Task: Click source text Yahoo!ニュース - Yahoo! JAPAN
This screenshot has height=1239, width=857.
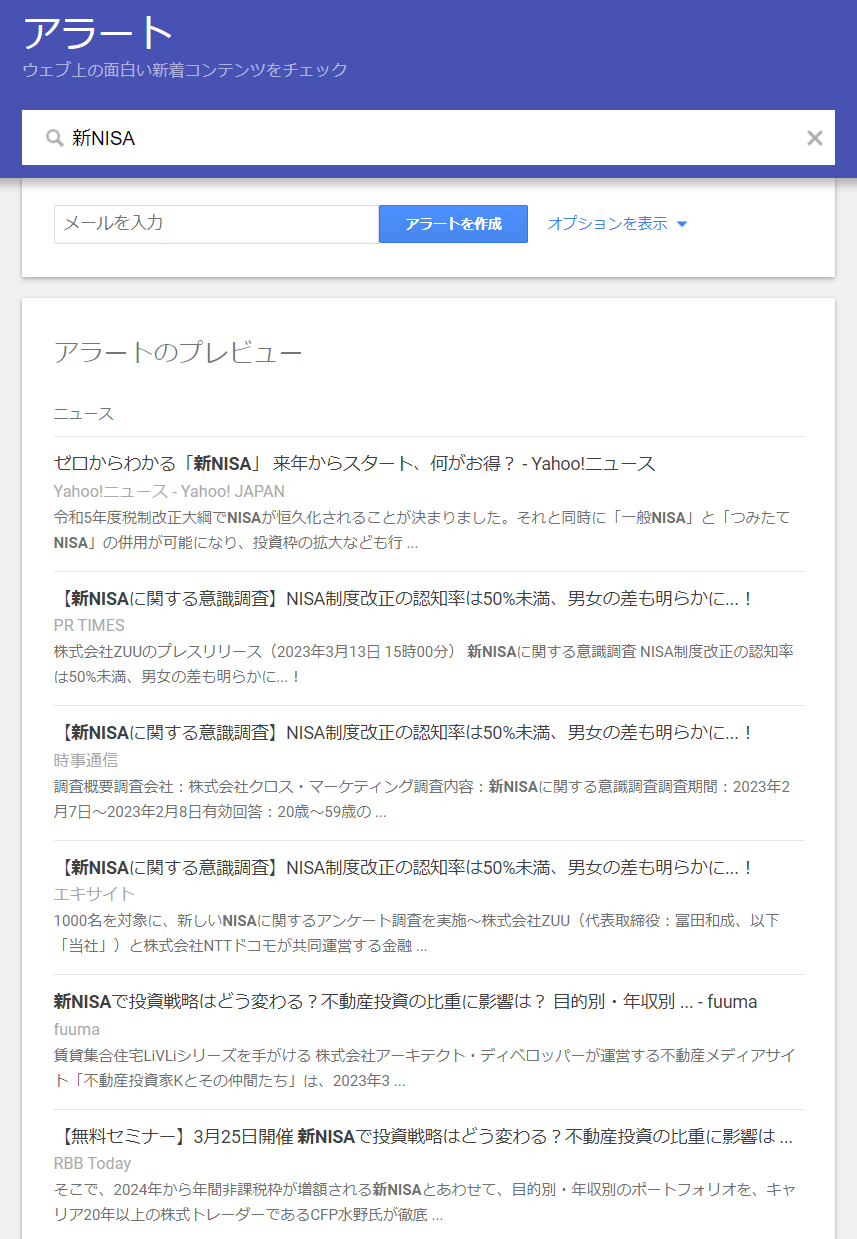Action: point(169,491)
